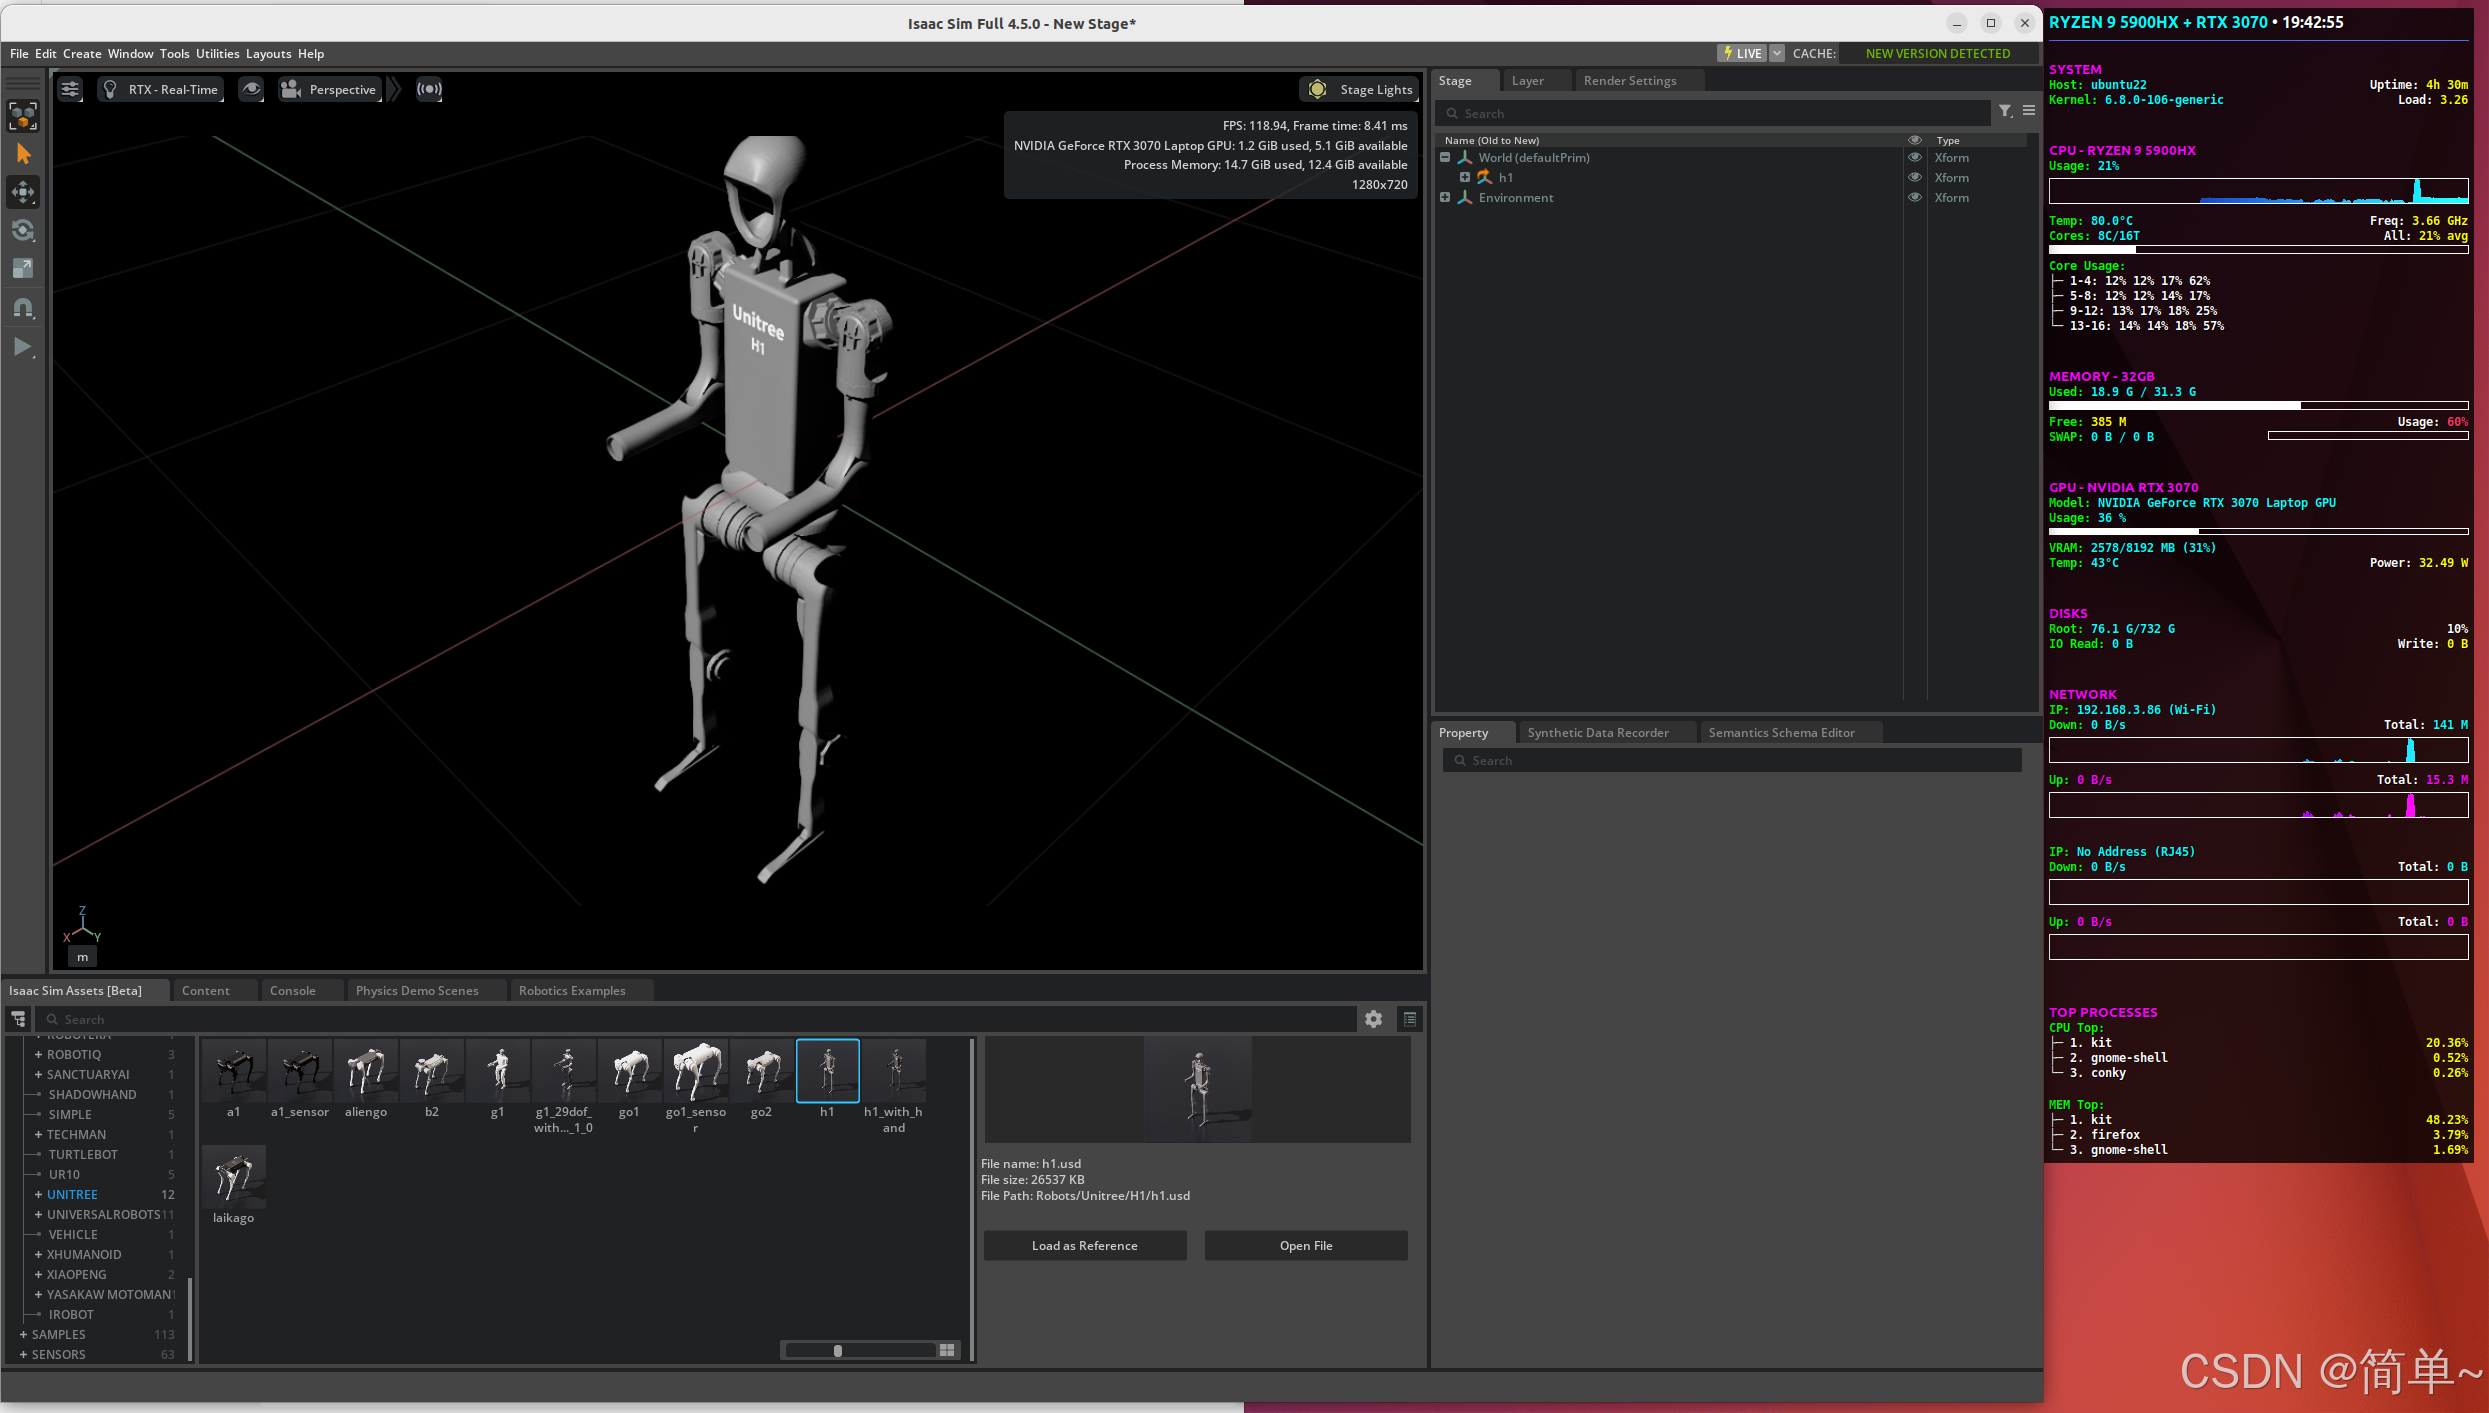This screenshot has height=1413, width=2489.
Task: Open asset browser settings gear
Action: [1373, 1019]
